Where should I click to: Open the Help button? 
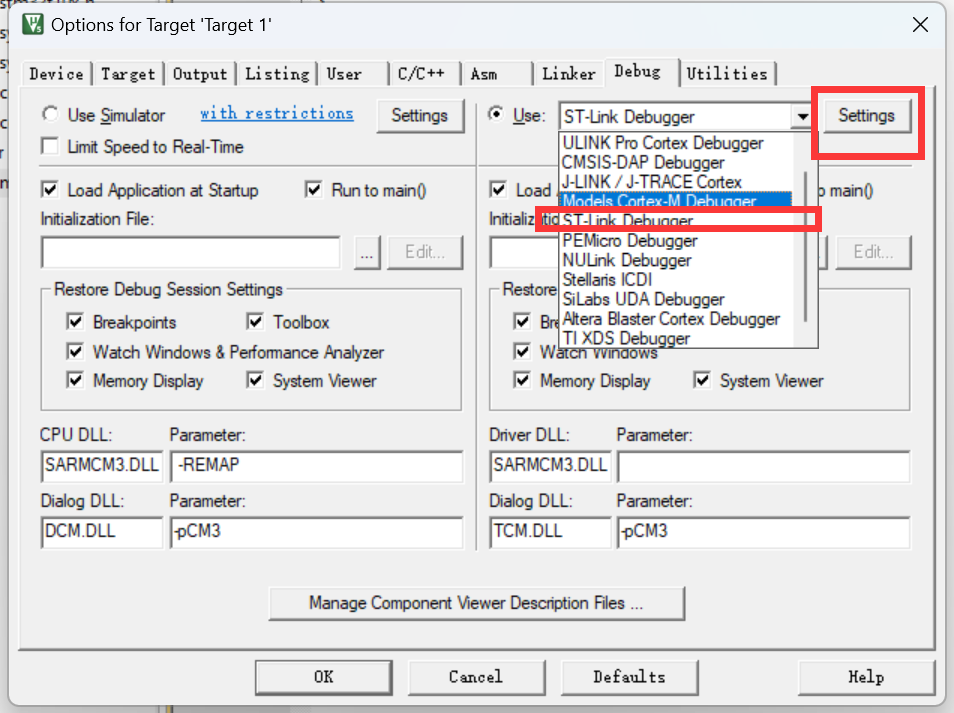[866, 677]
